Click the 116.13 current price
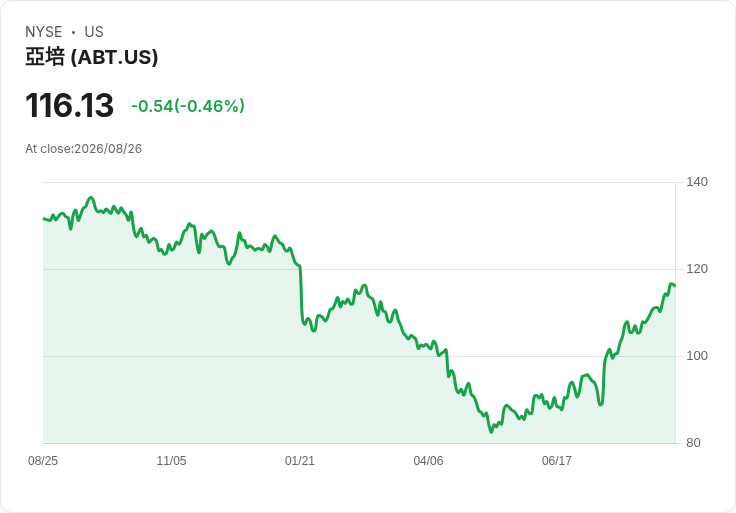 tap(69, 105)
